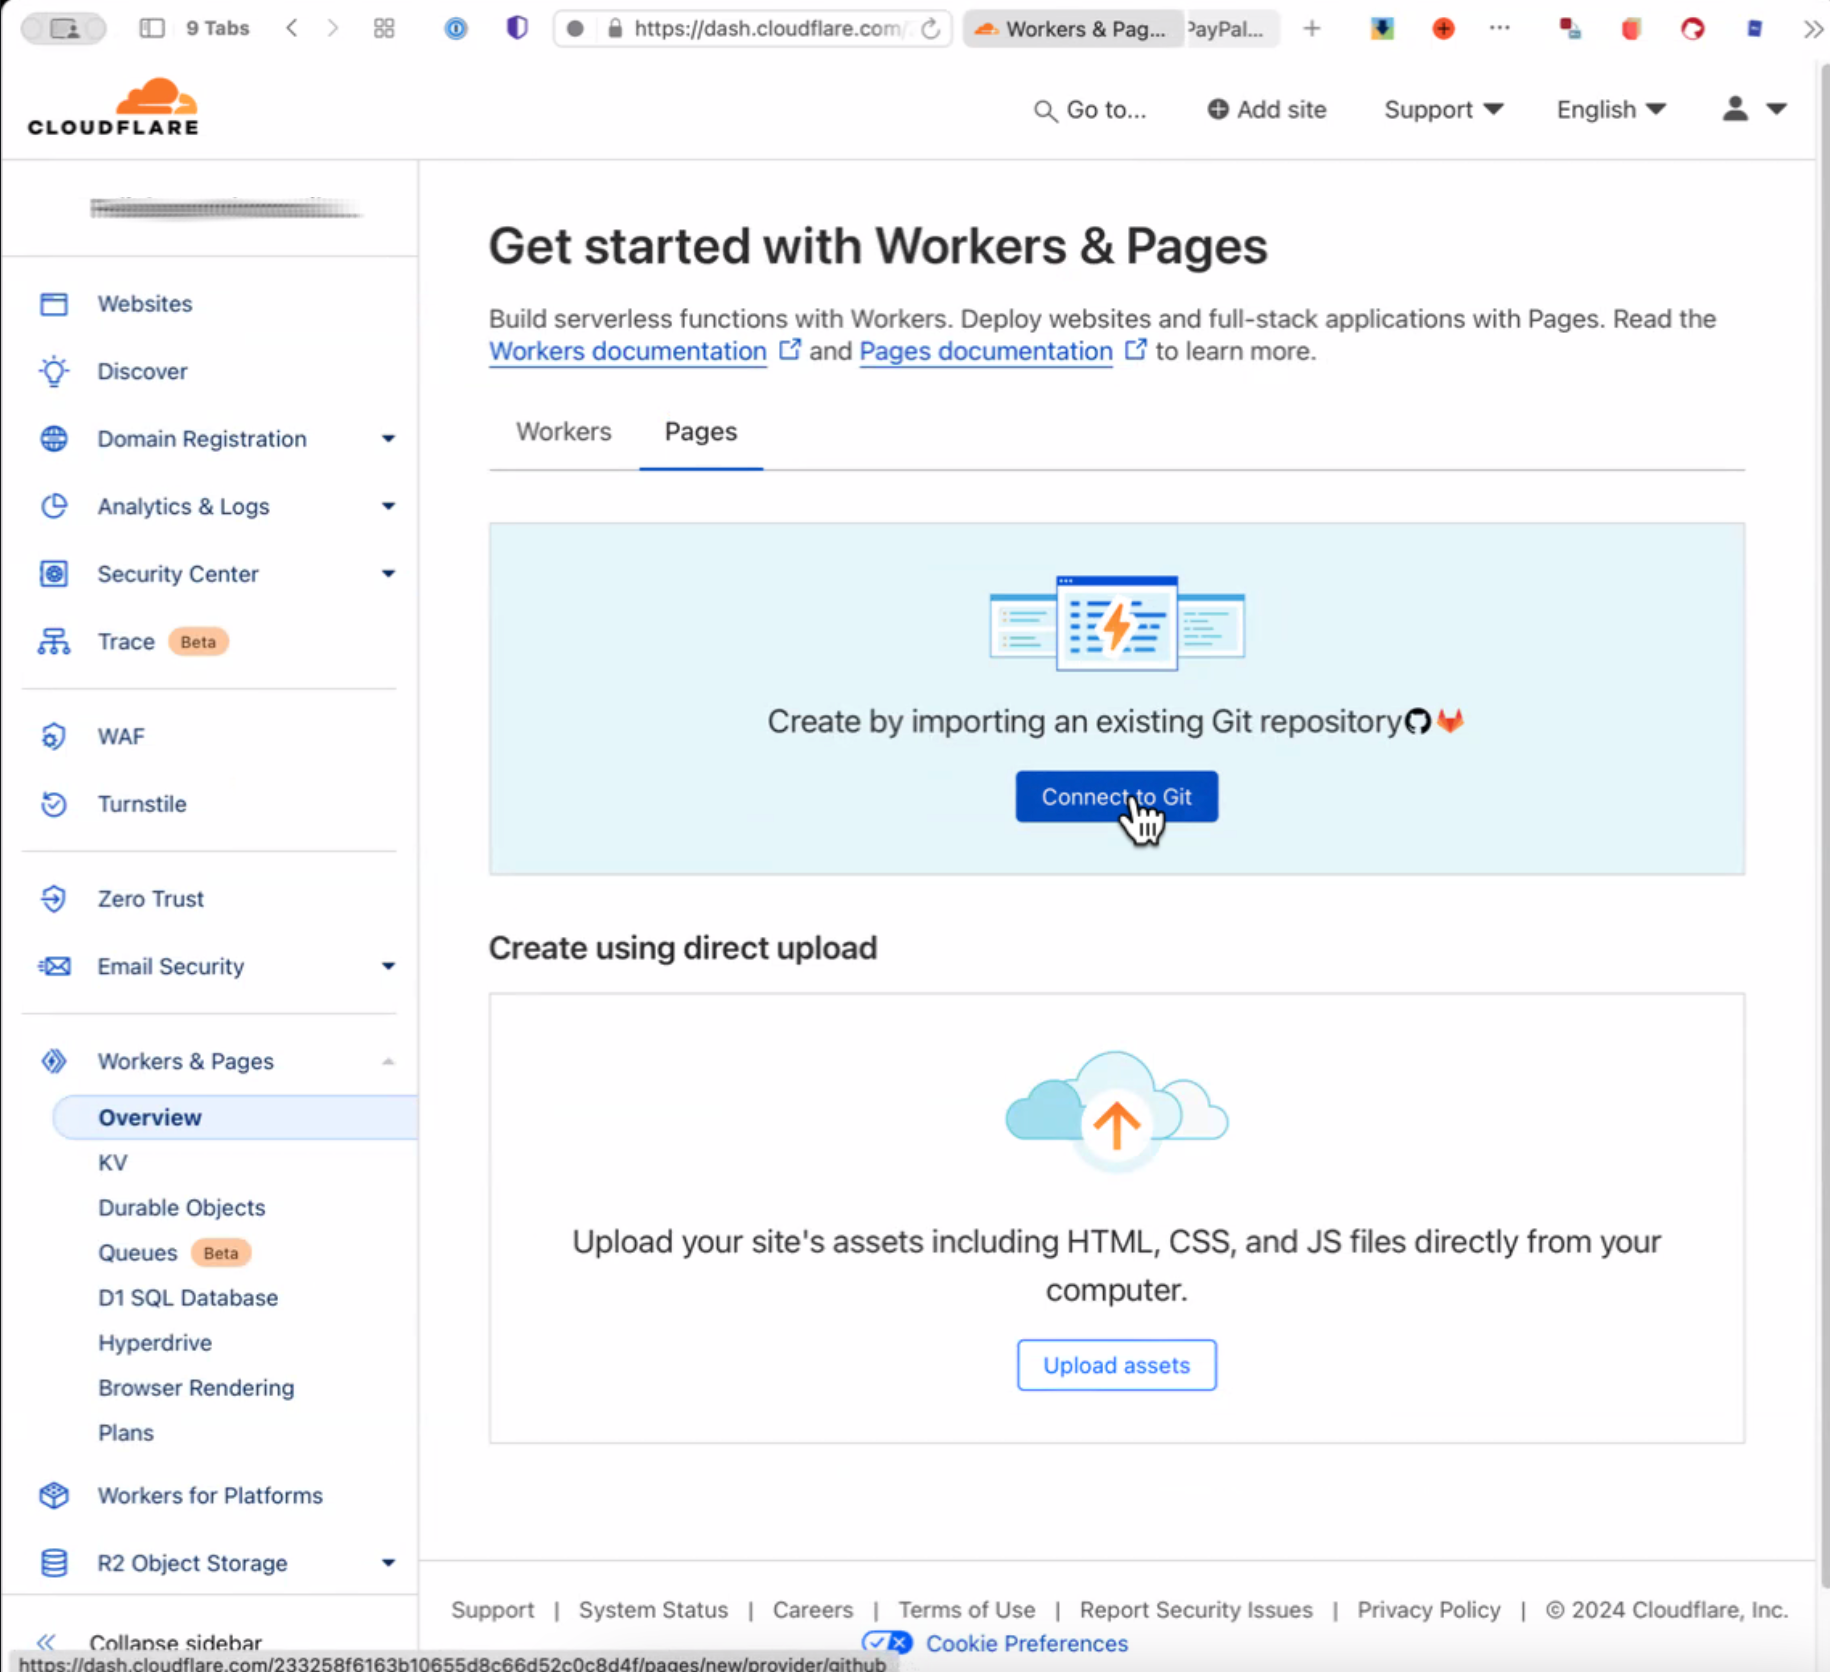1830x1672 pixels.
Task: Click the external link icon after Workers documentation
Action: [790, 349]
